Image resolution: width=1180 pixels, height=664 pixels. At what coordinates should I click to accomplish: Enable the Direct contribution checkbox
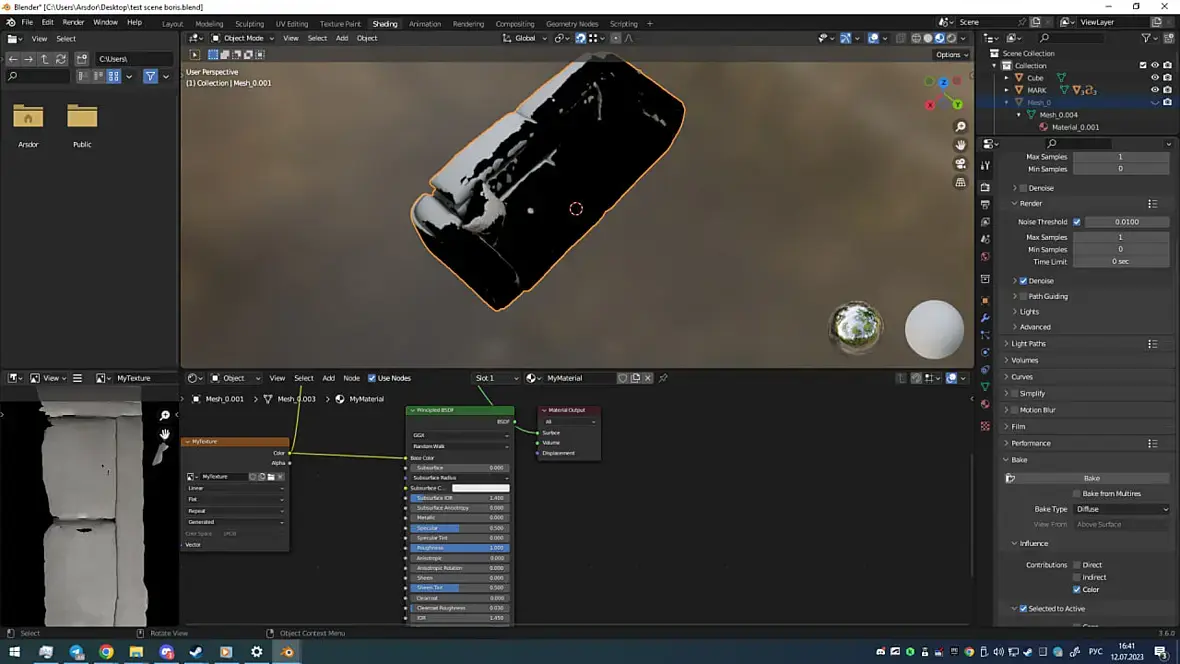click(1077, 565)
